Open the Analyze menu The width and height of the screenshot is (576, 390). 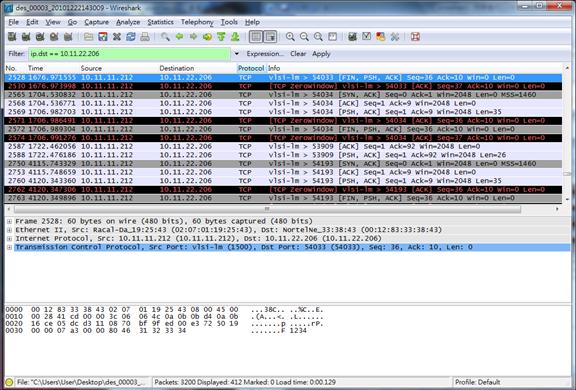[128, 22]
